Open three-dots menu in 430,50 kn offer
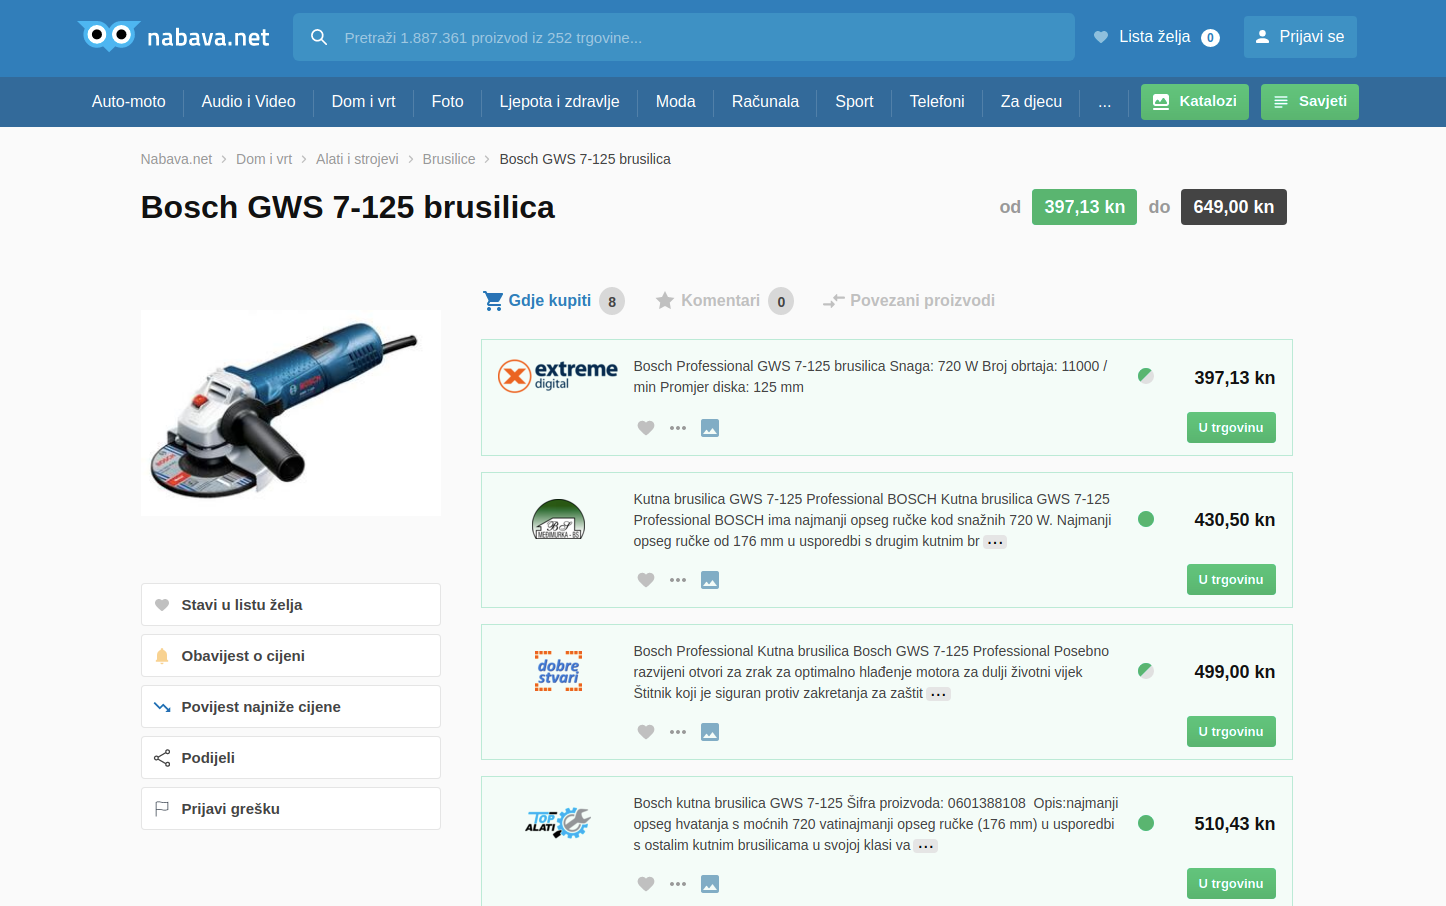This screenshot has height=906, width=1446. tap(678, 580)
